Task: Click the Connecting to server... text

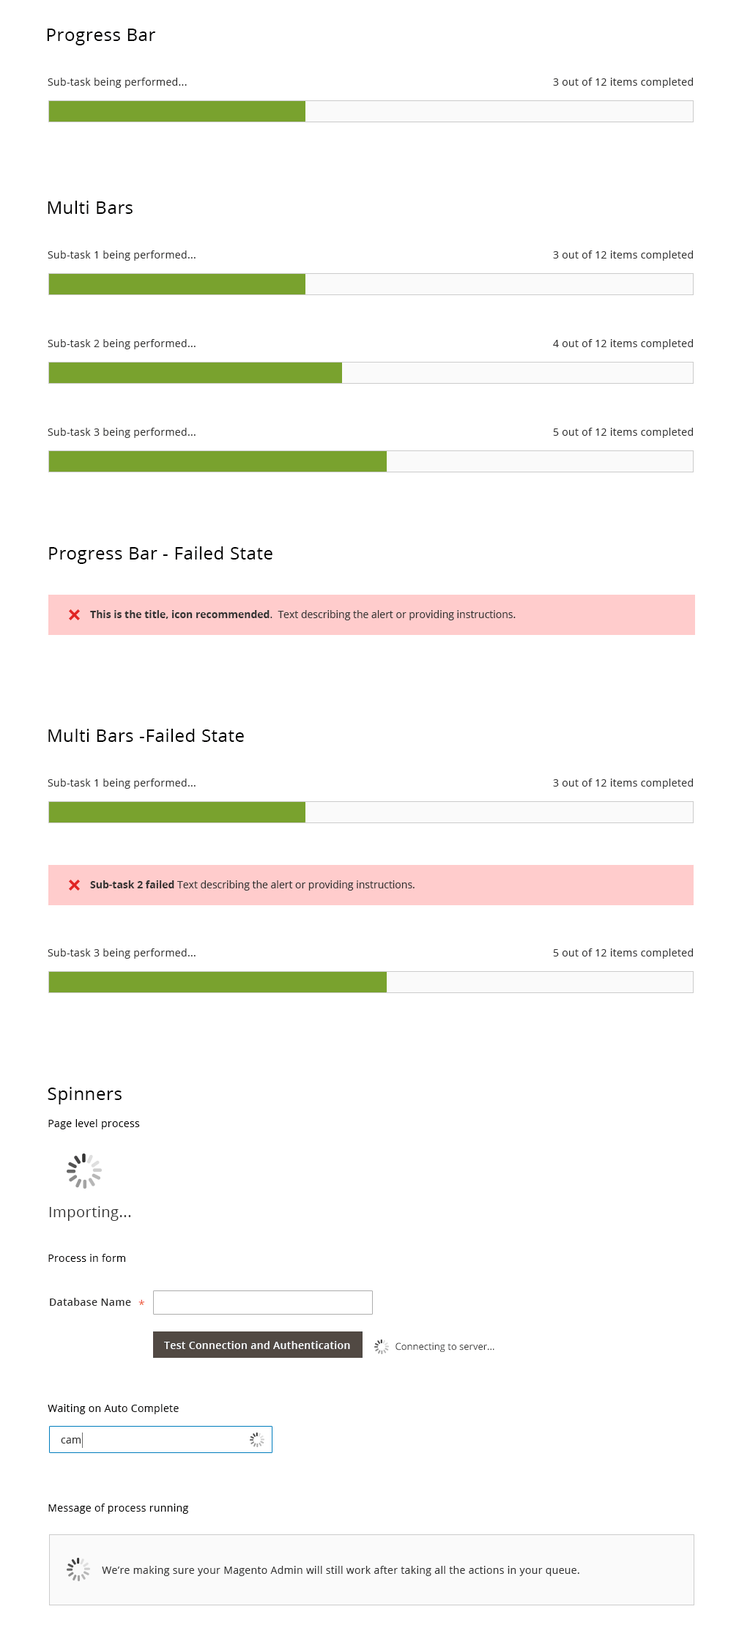Action: click(x=444, y=1347)
